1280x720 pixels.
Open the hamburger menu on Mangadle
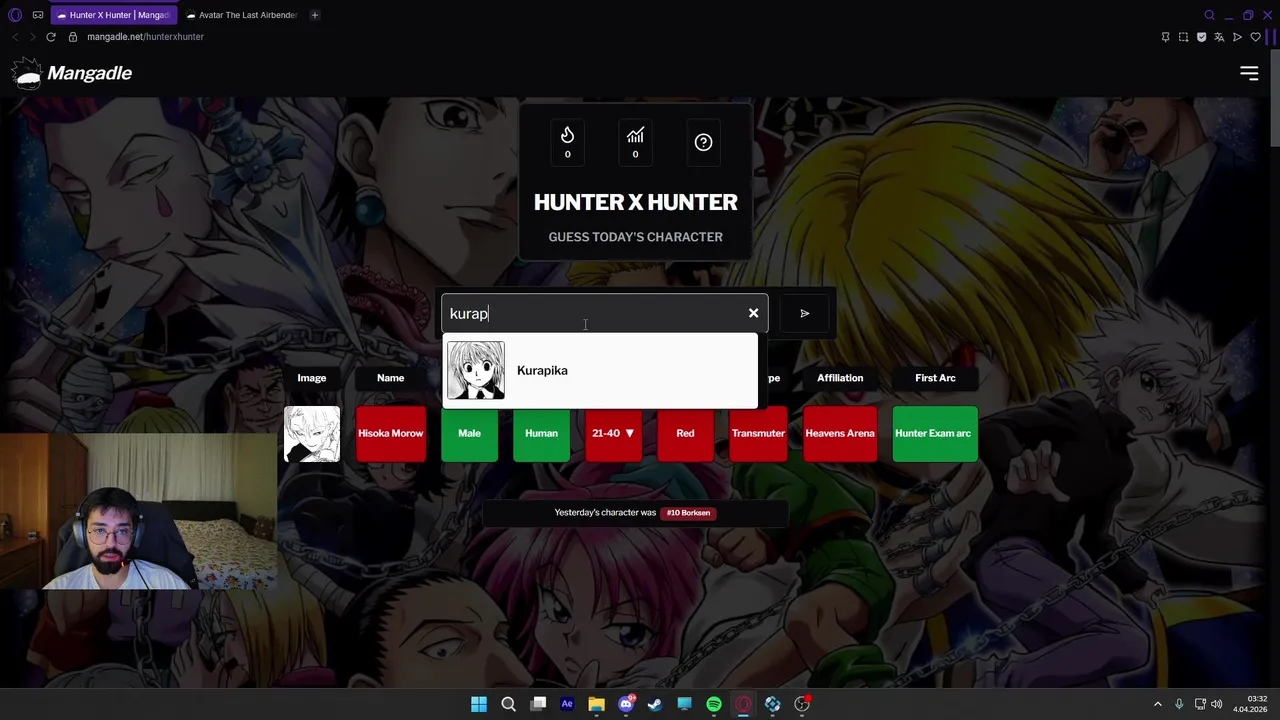click(x=1249, y=73)
